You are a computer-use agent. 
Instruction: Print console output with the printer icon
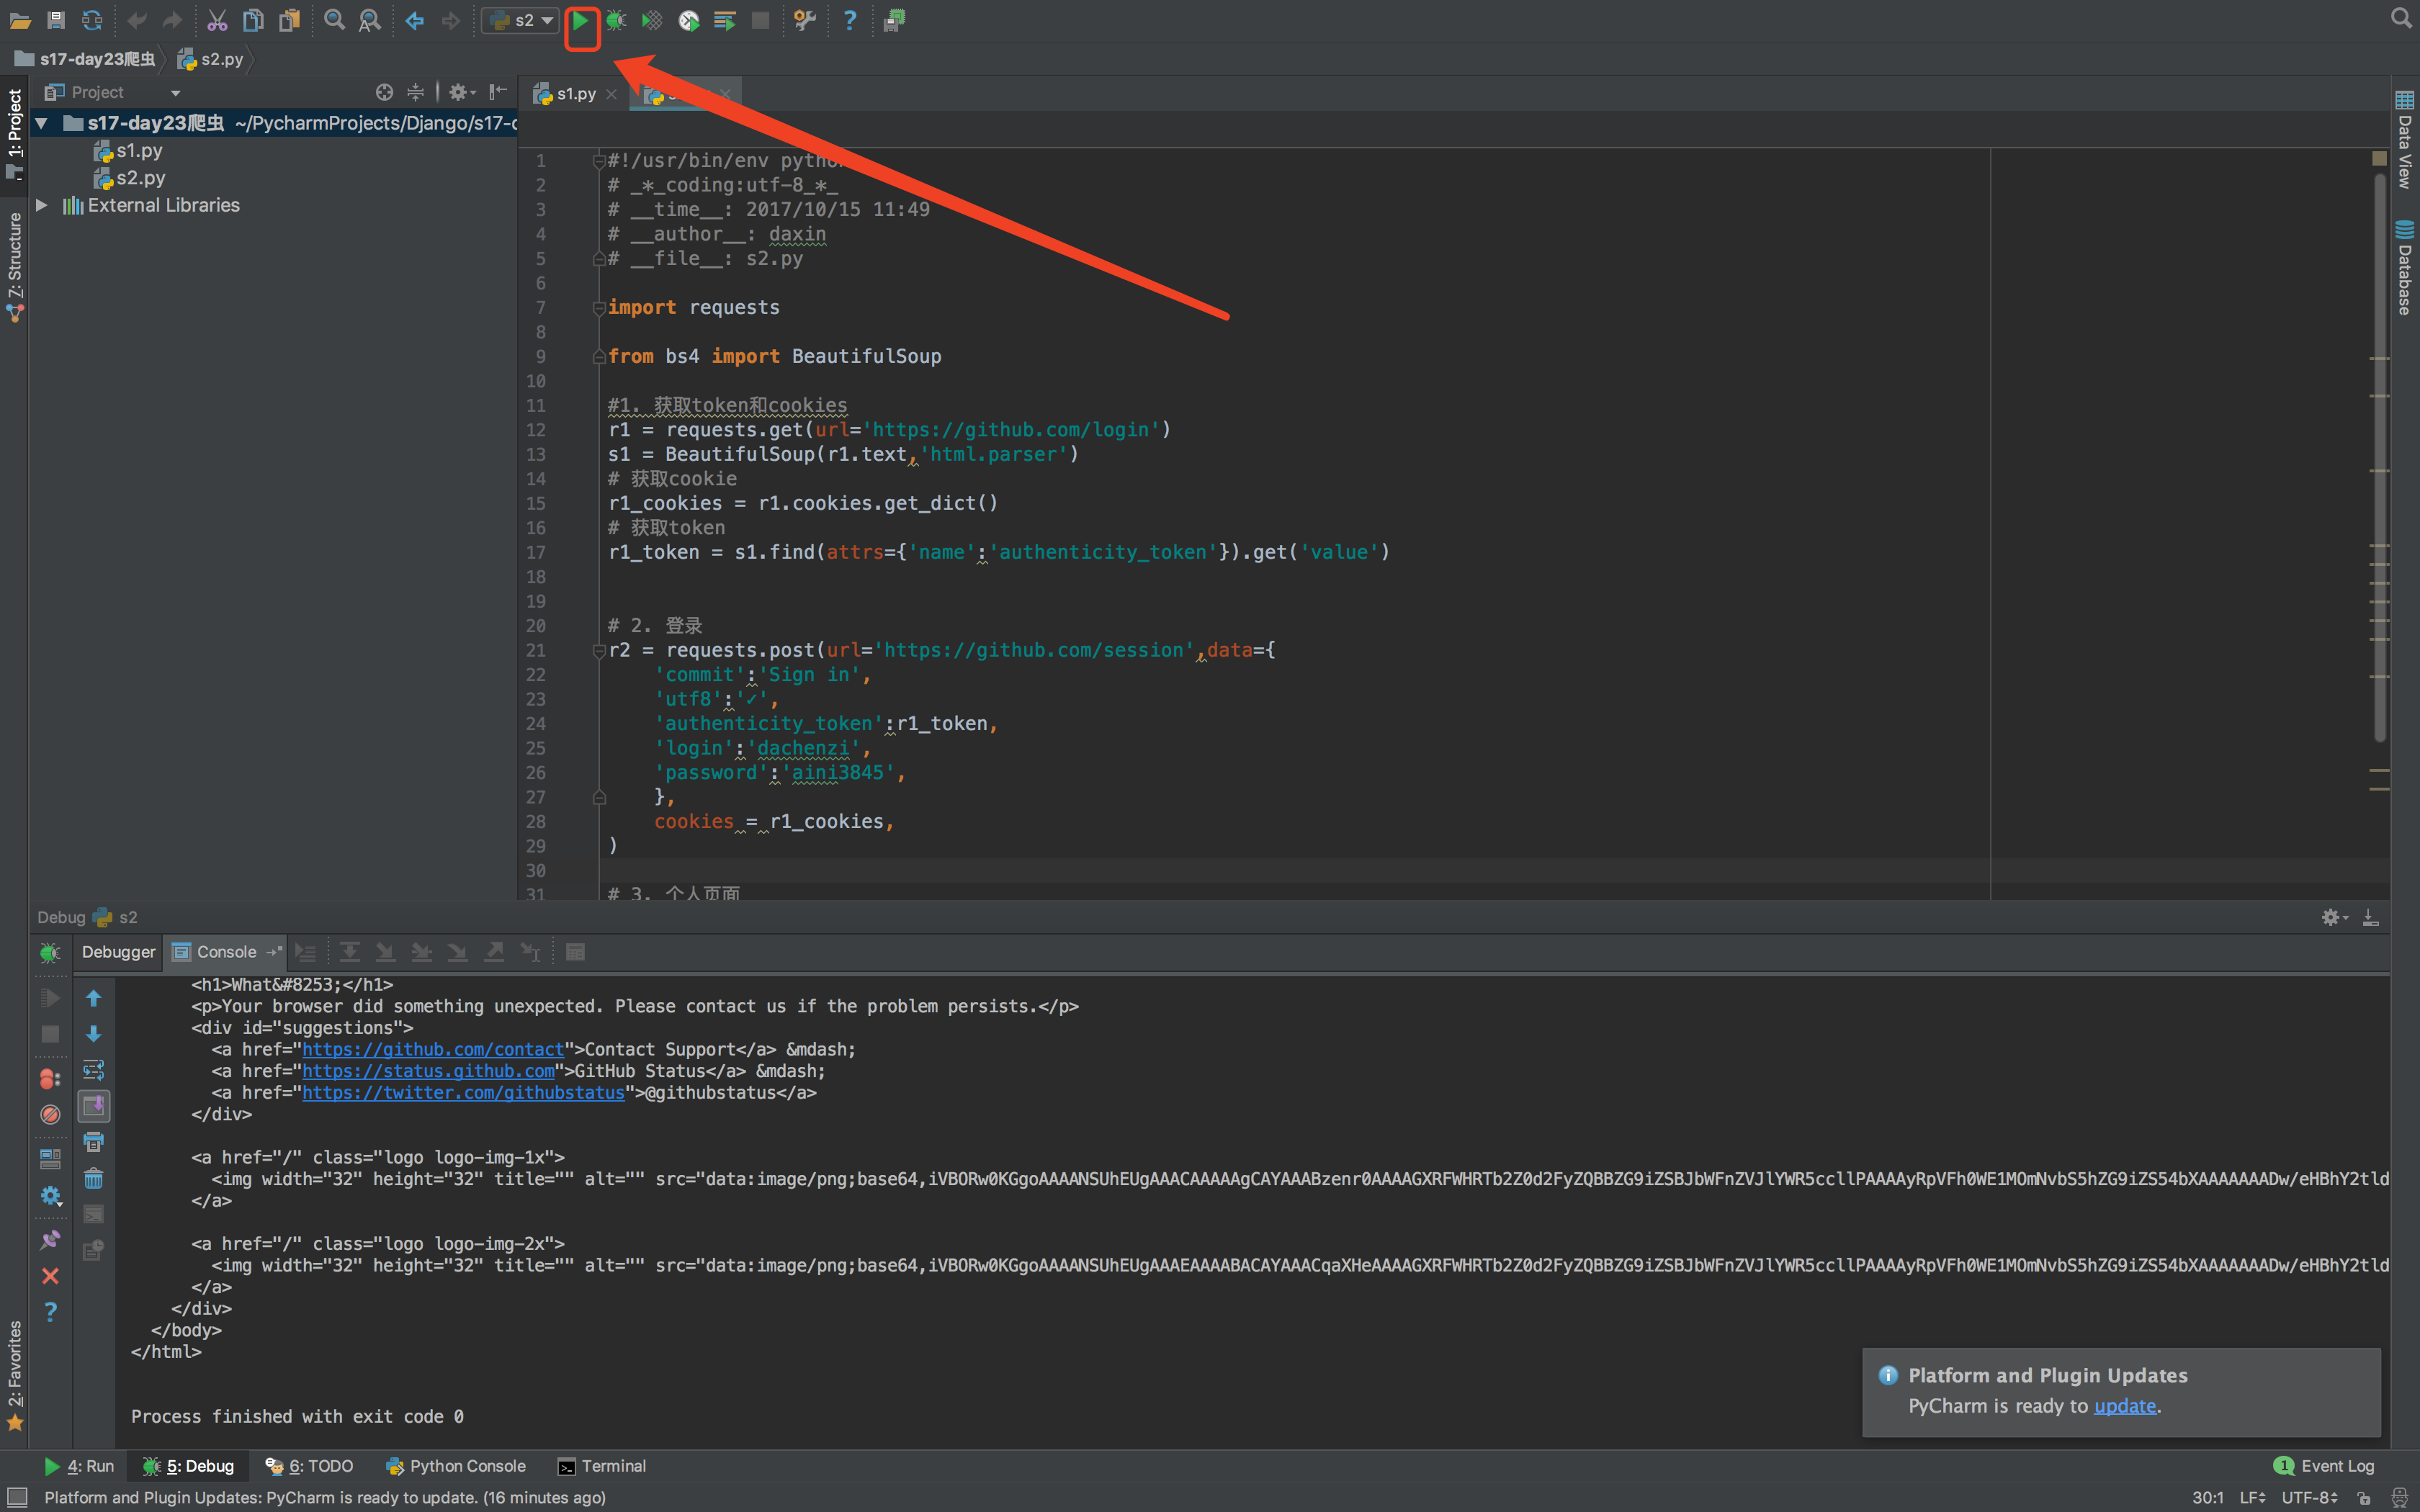[x=94, y=1142]
